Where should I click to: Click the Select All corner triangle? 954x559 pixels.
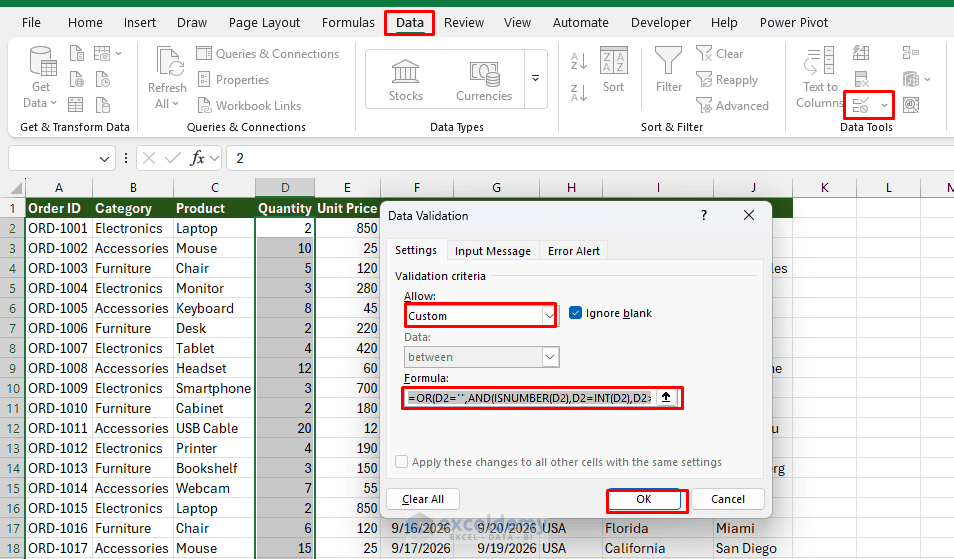point(16,188)
